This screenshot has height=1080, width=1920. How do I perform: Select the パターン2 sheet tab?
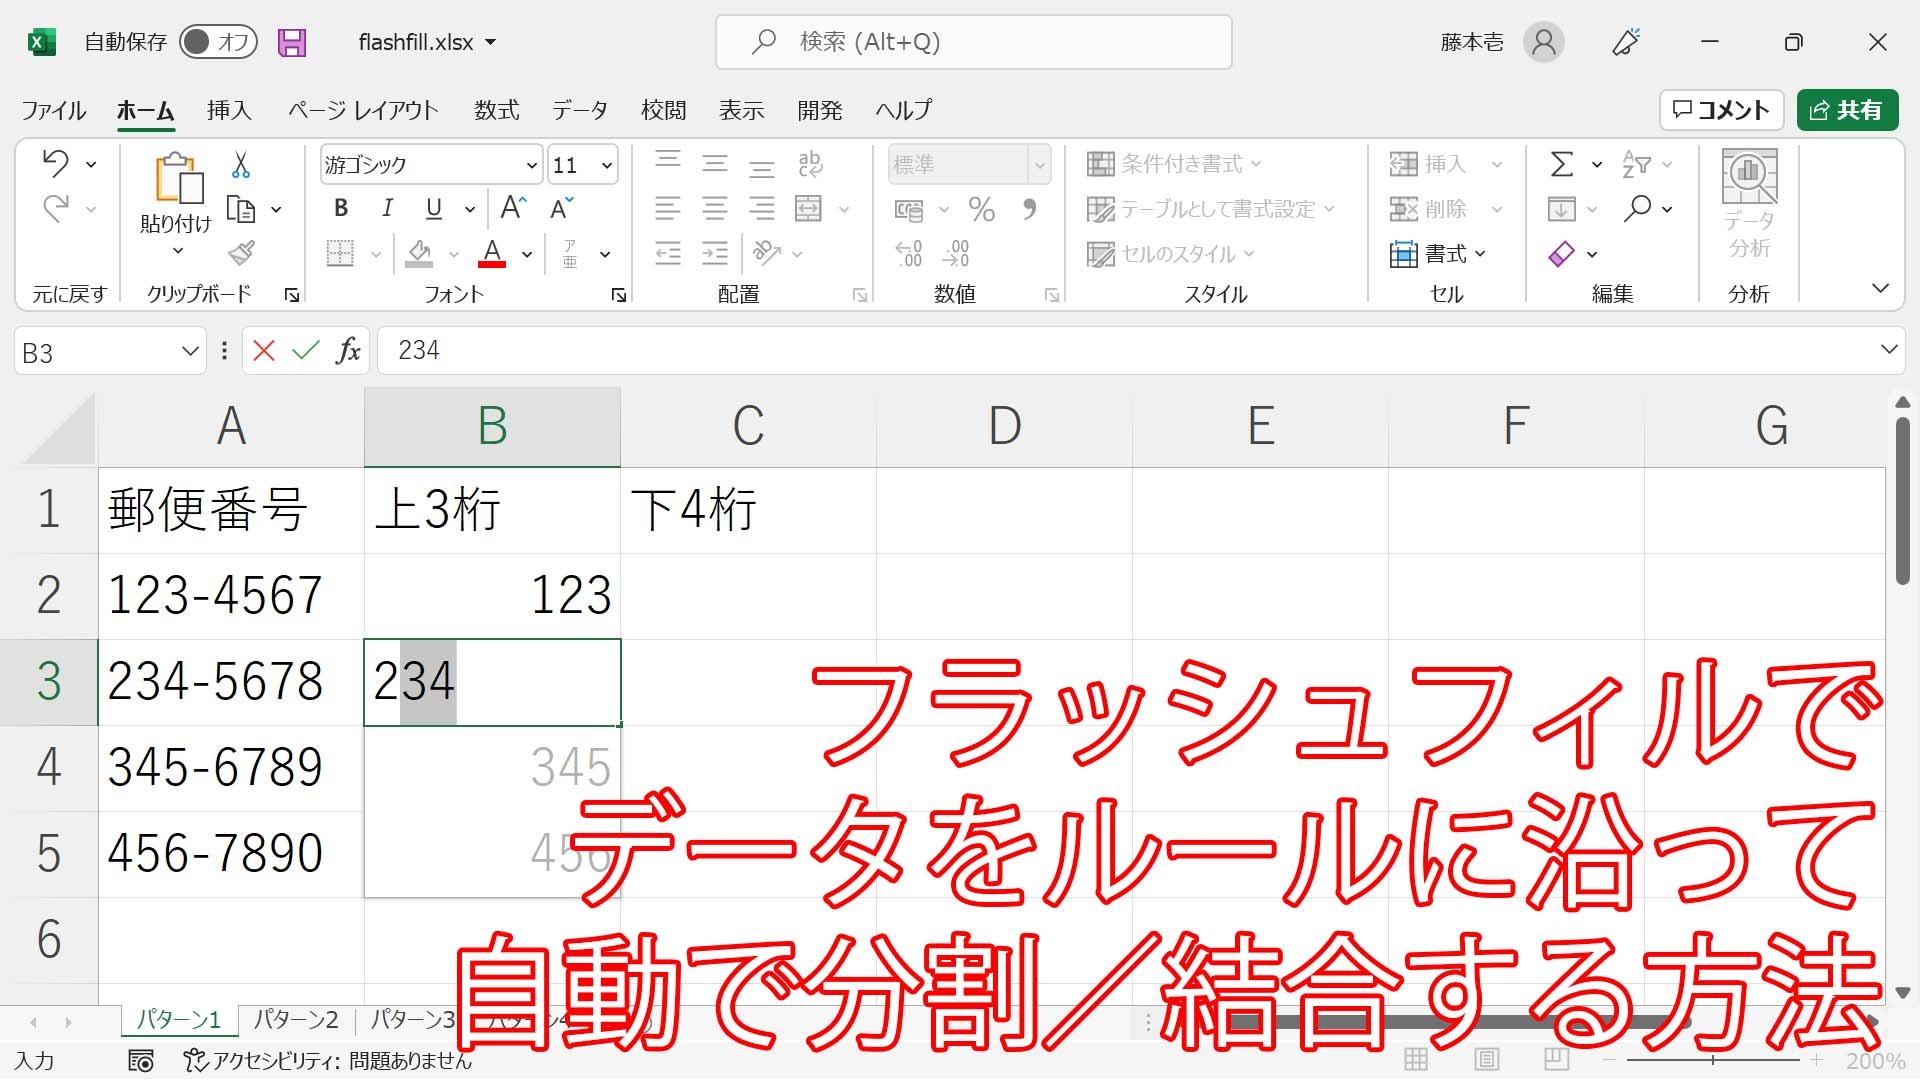click(x=296, y=1020)
